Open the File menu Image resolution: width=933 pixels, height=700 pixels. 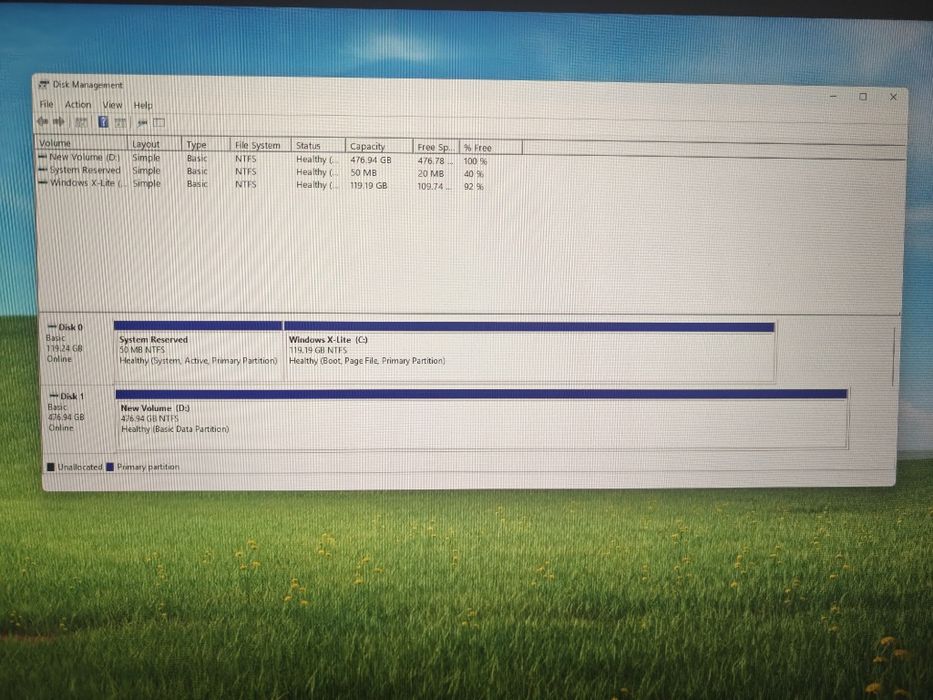(x=46, y=104)
